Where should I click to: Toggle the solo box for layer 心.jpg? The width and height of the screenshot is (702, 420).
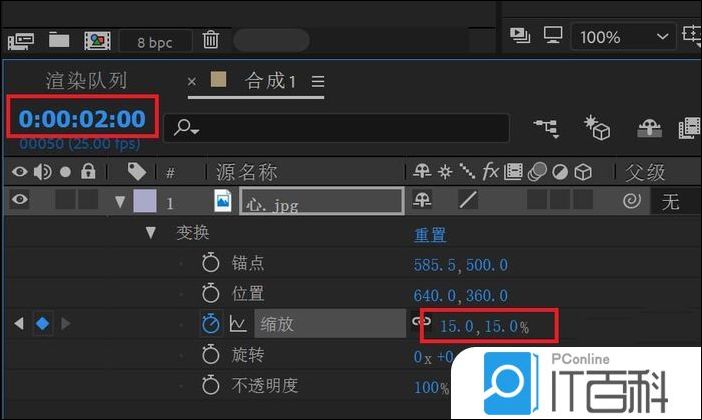click(65, 200)
